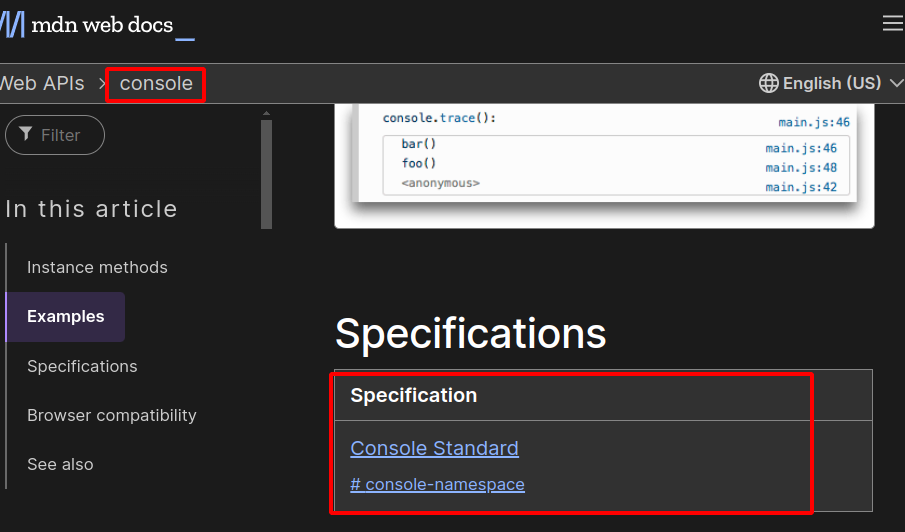Viewport: 905px width, 532px height.
Task: Click the mdn web docs title text
Action: 102,25
